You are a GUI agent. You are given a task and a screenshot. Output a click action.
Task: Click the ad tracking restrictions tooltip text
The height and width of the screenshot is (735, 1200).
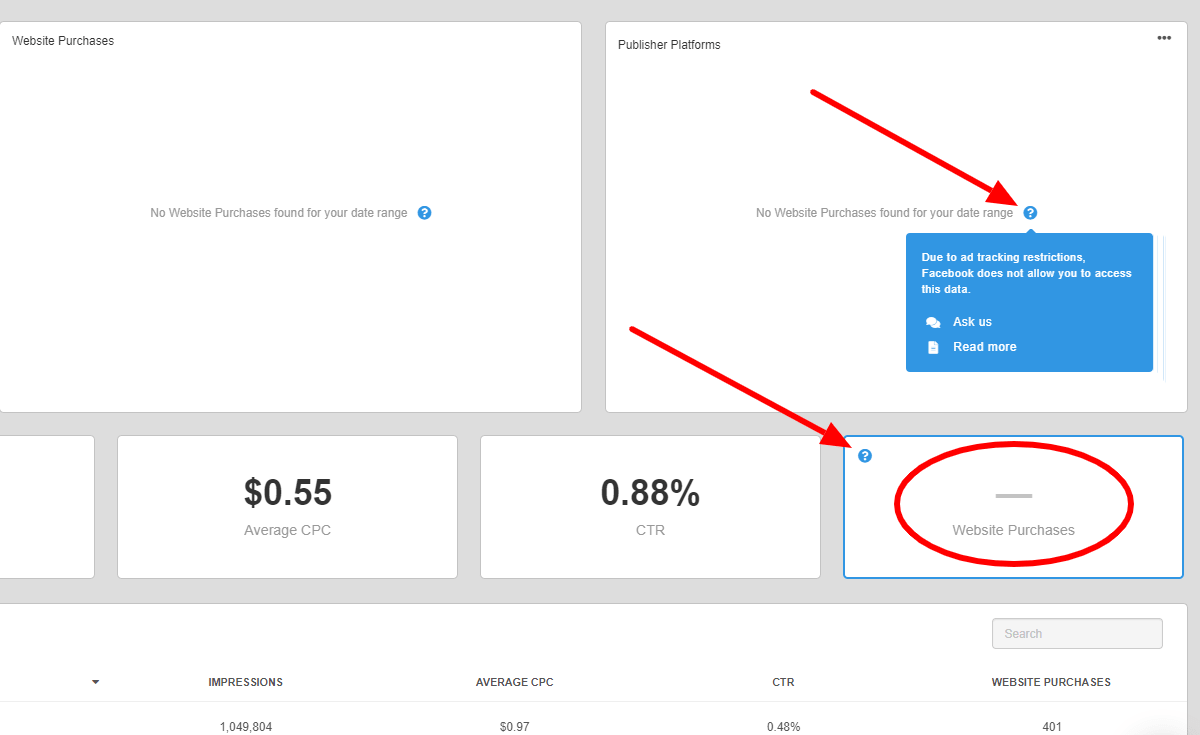[x=1026, y=273]
